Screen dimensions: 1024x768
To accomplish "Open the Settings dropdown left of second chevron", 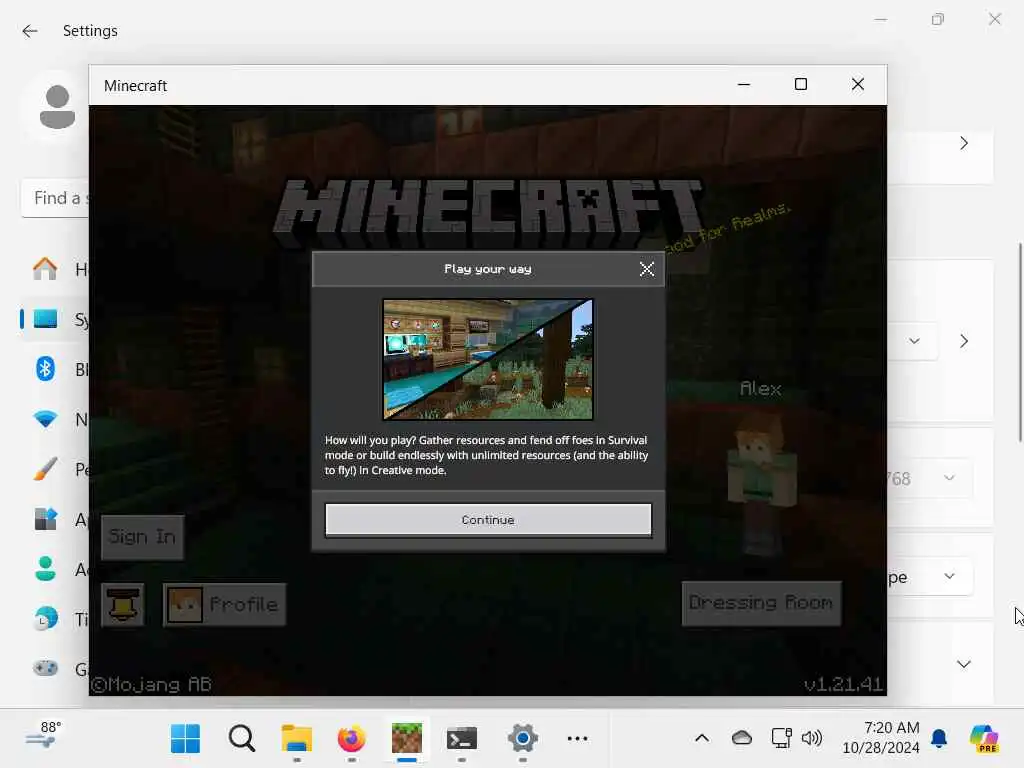I will coord(914,341).
